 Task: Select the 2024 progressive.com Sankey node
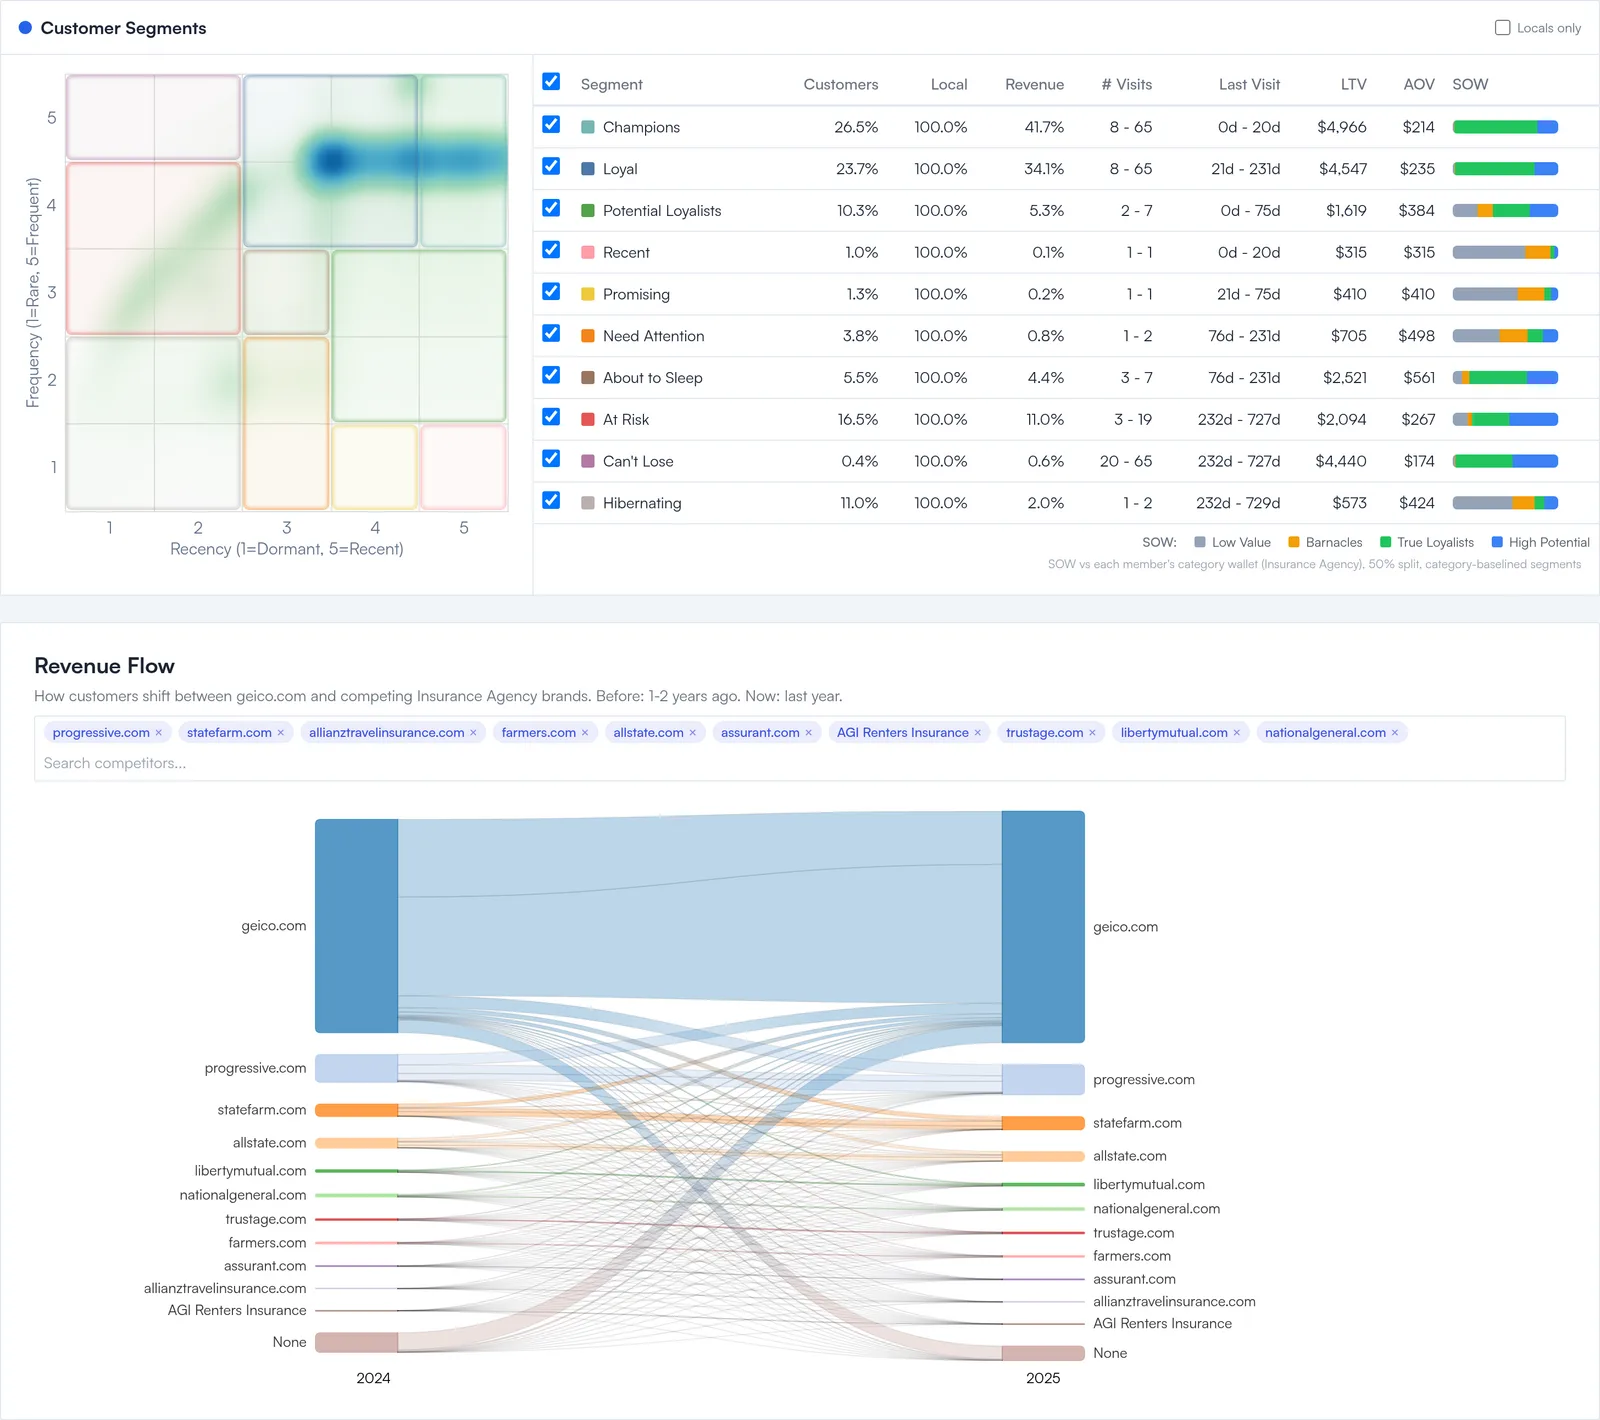[x=356, y=1068]
